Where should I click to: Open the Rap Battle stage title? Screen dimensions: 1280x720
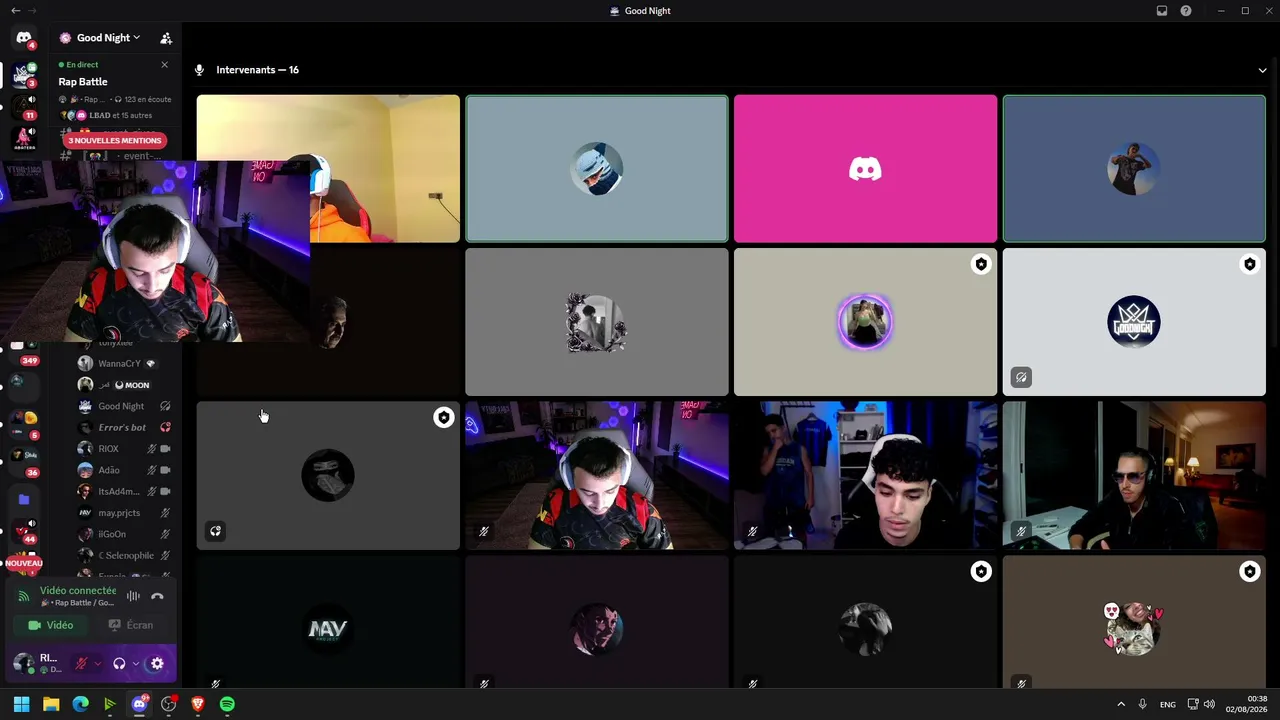(83, 82)
